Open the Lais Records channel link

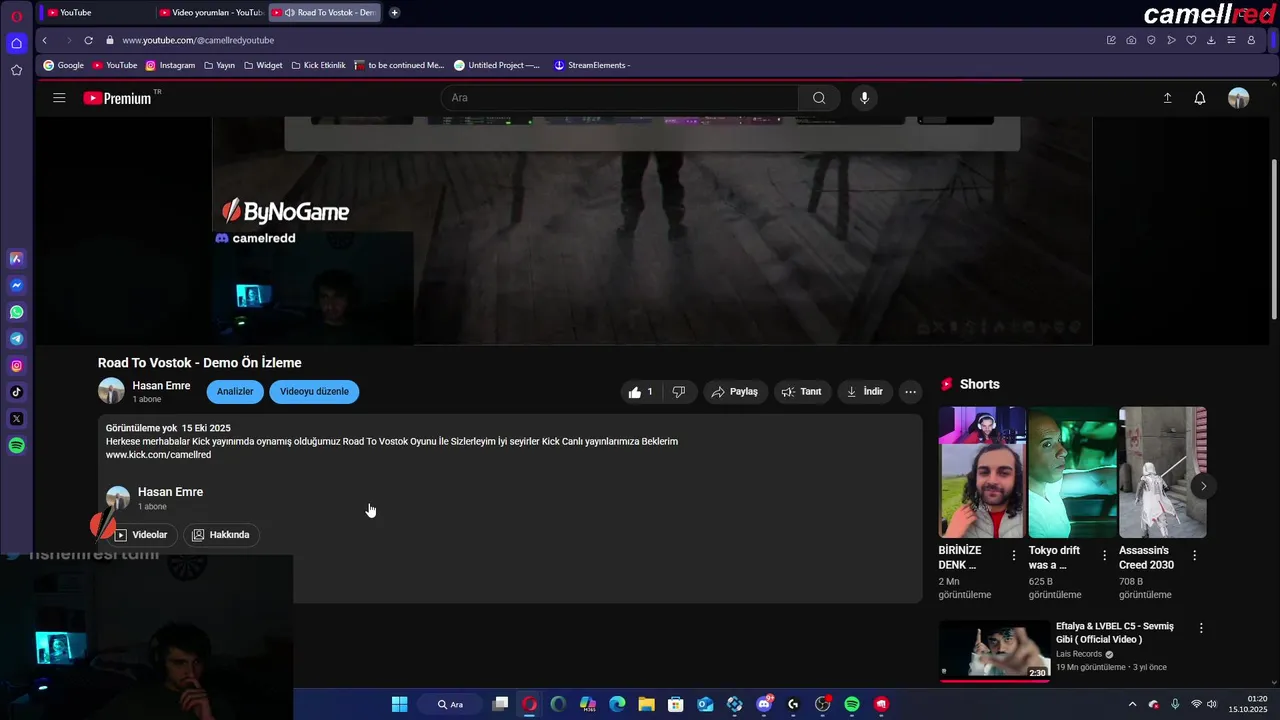[x=1079, y=654]
